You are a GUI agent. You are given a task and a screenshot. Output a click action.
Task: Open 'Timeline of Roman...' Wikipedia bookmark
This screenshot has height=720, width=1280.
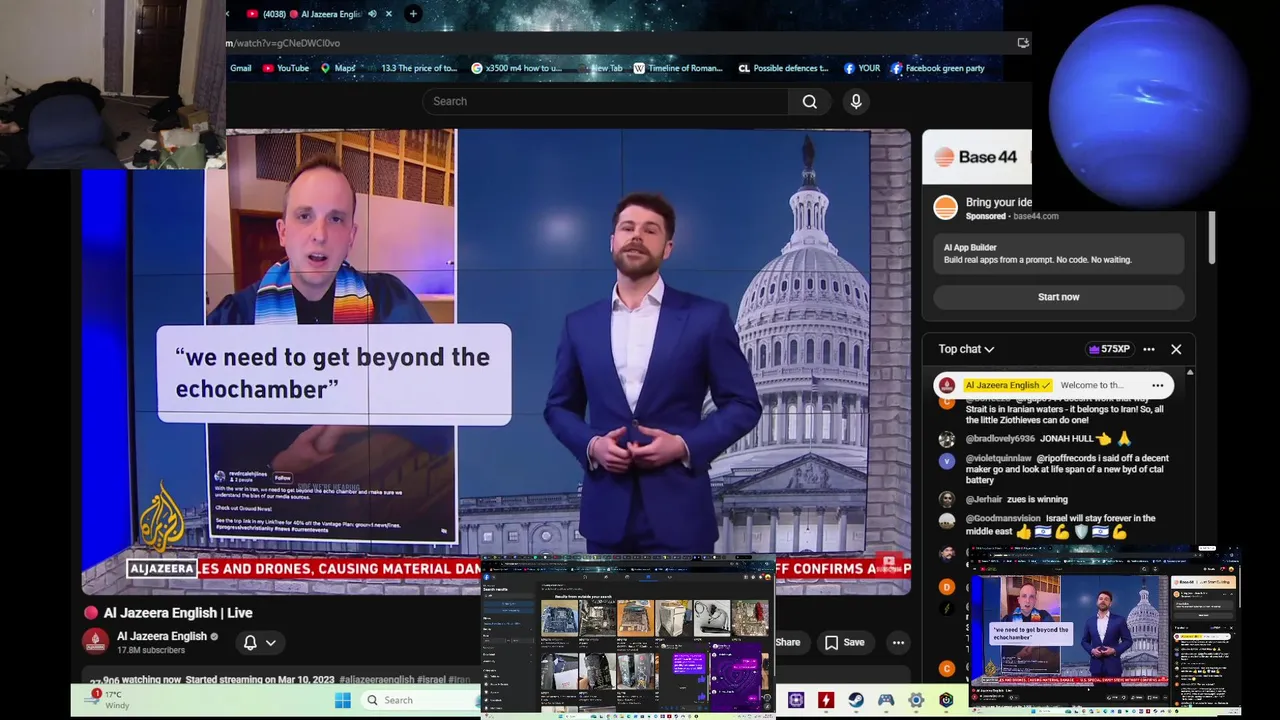pyautogui.click(x=677, y=68)
